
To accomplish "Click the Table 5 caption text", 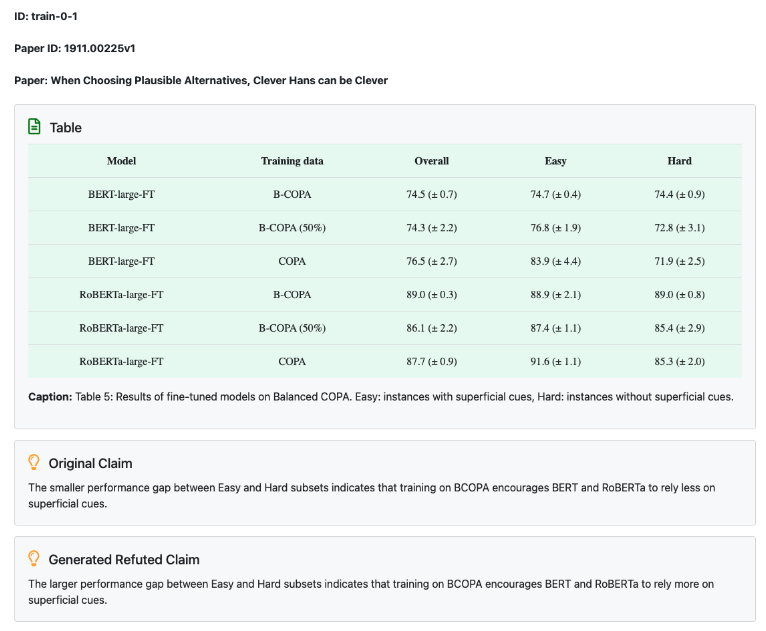I will (x=380, y=397).
